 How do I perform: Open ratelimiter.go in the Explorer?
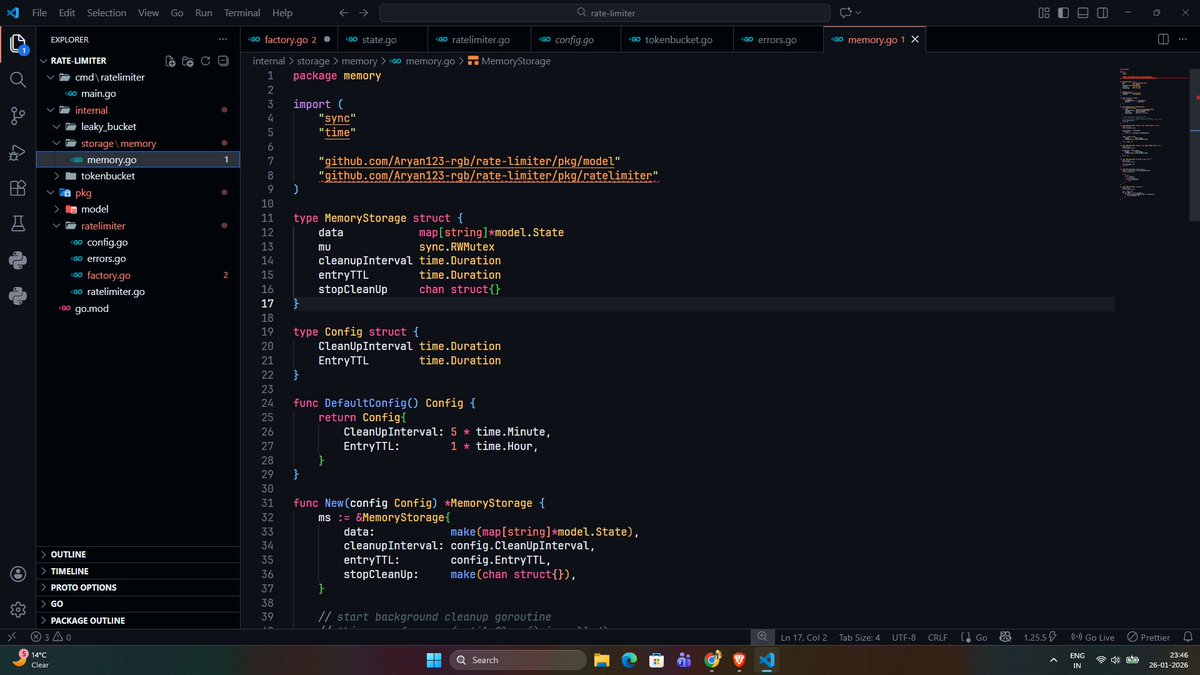(x=116, y=291)
